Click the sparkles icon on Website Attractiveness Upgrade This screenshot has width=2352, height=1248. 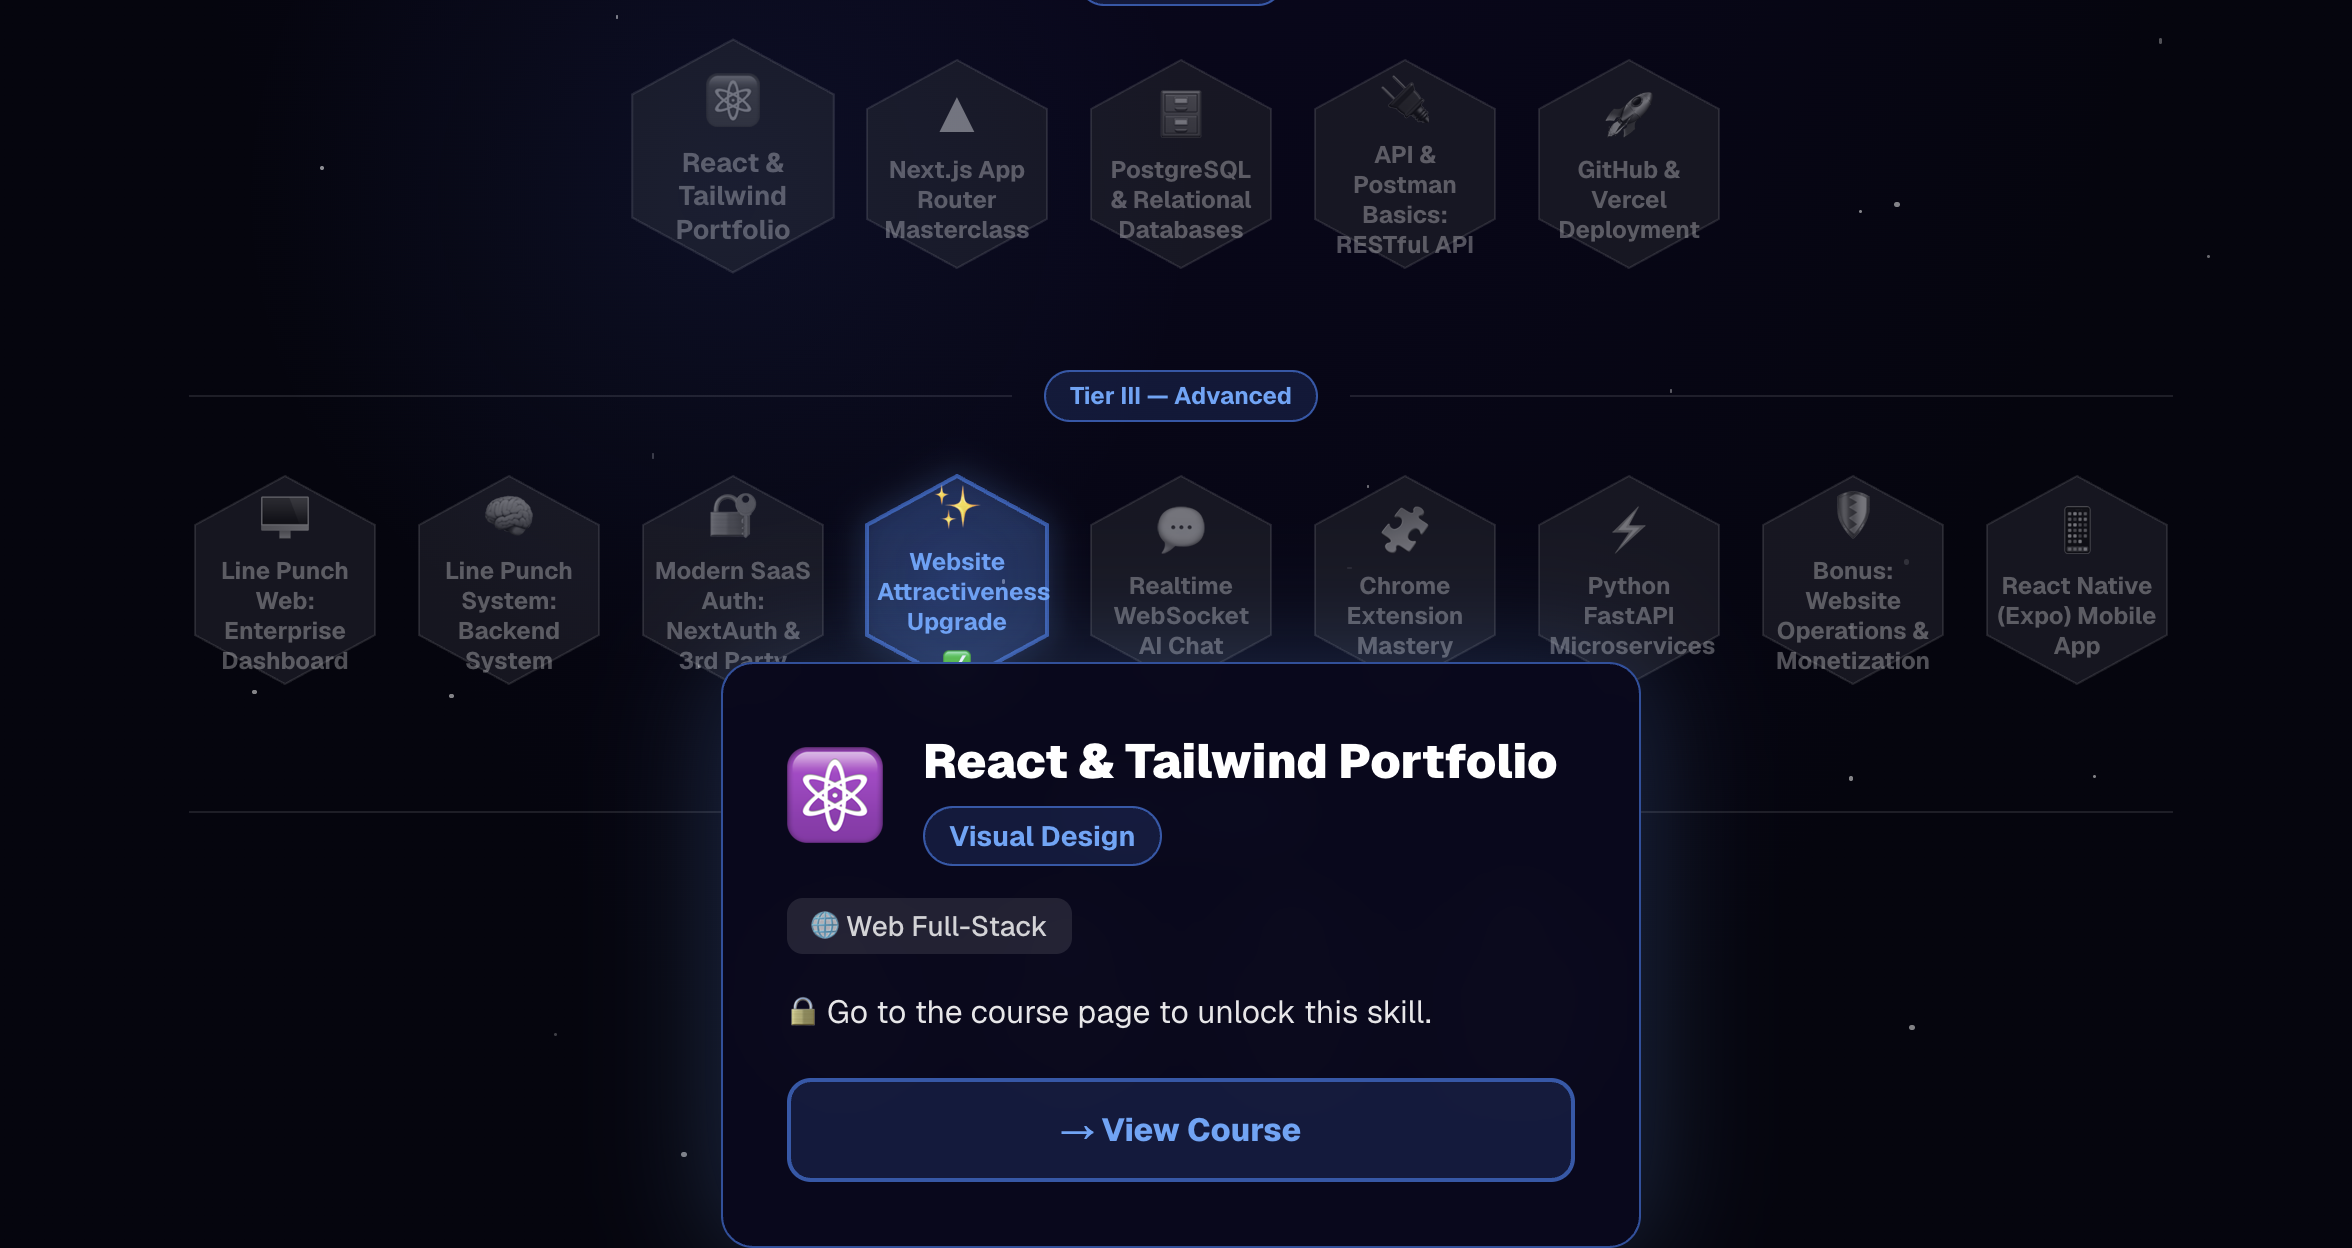pyautogui.click(x=957, y=506)
